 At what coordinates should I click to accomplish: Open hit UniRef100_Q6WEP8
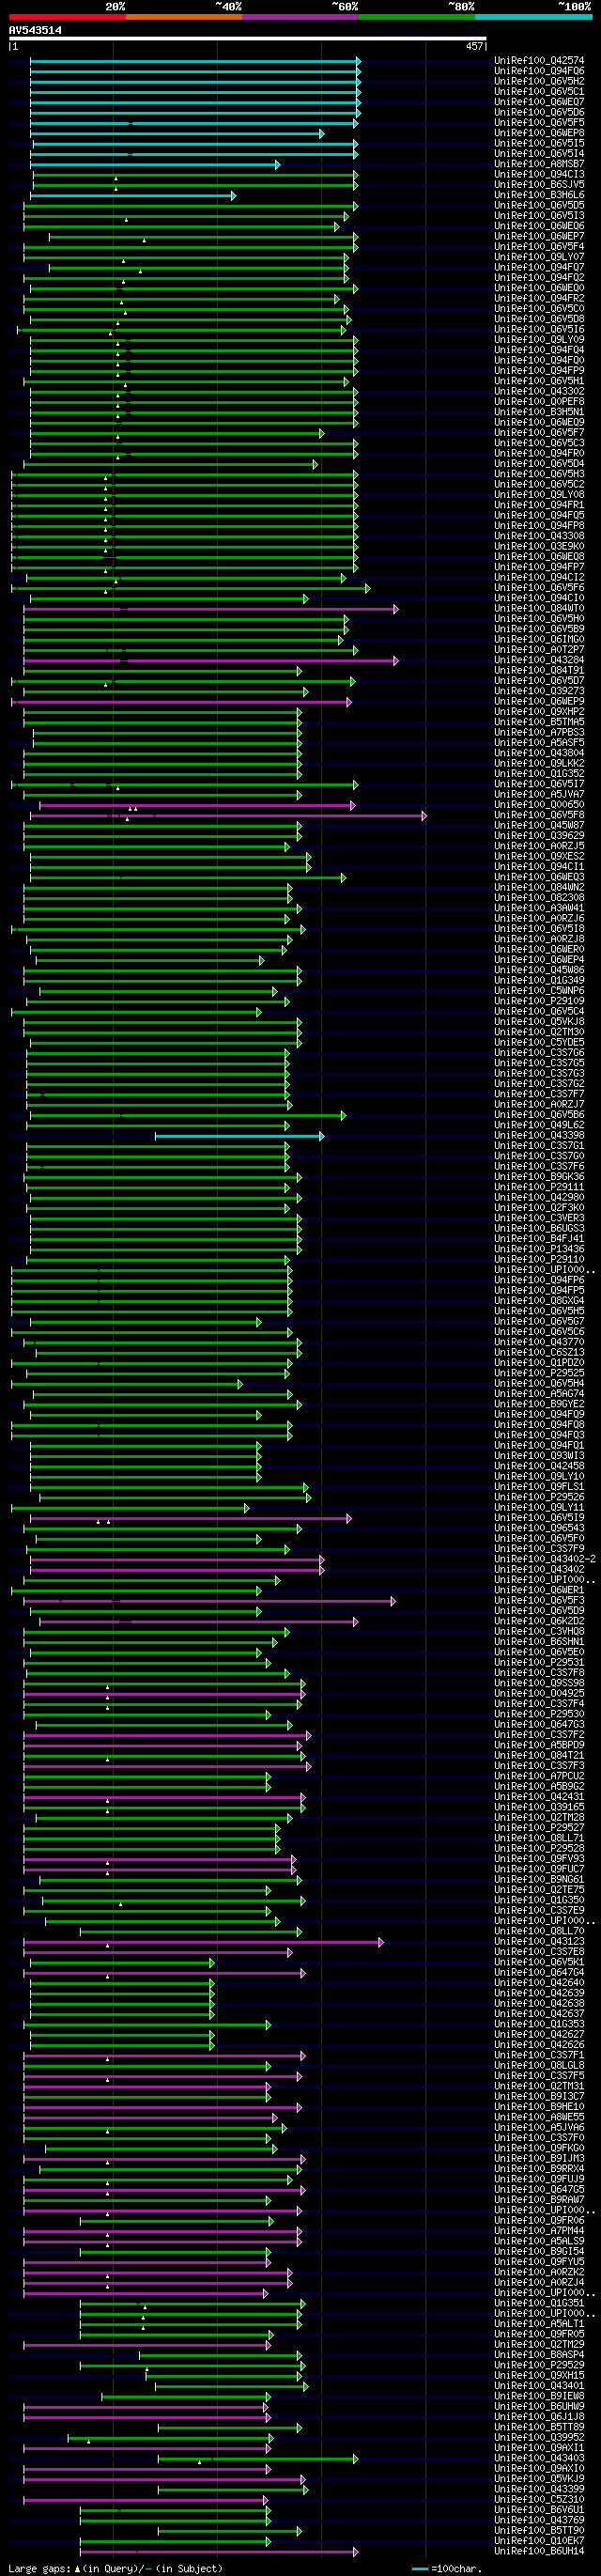pos(539,133)
